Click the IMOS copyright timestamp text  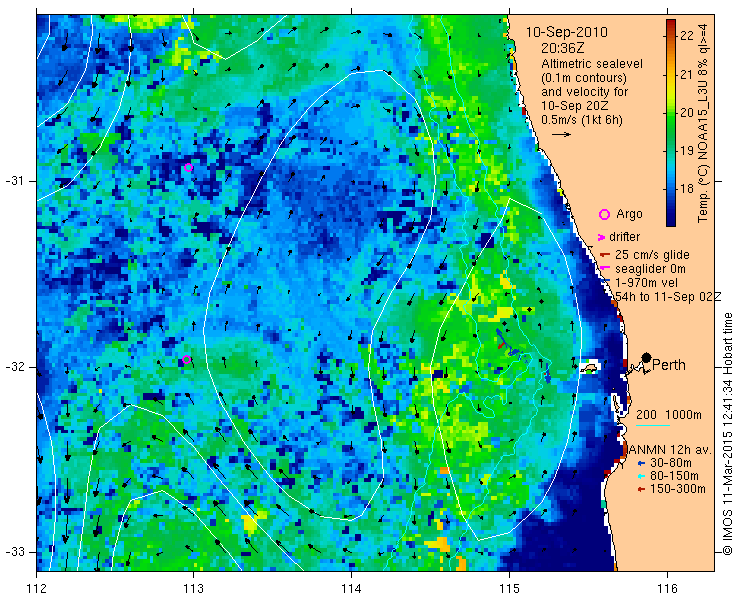[x=729, y=433]
